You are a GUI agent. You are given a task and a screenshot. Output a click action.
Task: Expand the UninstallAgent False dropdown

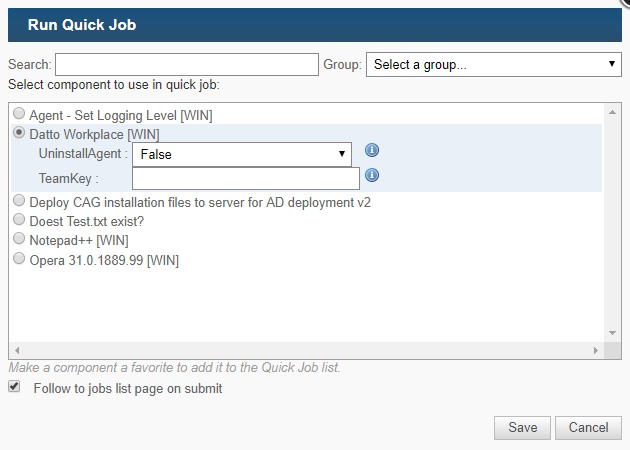242,154
